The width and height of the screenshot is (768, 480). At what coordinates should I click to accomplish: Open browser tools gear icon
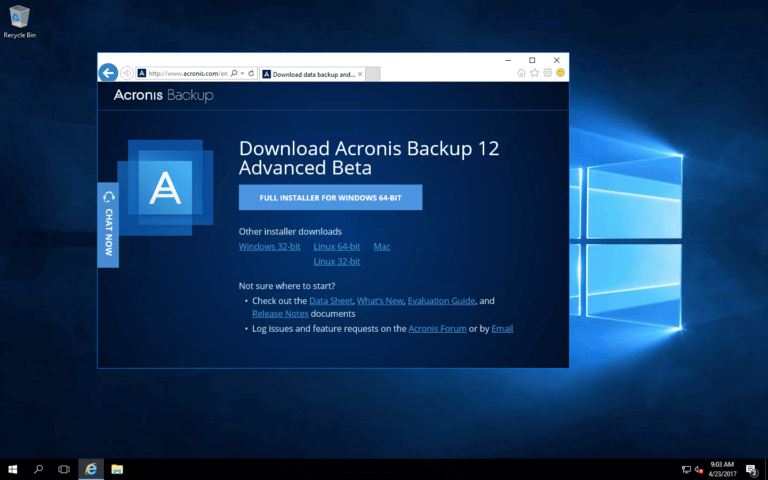point(548,73)
